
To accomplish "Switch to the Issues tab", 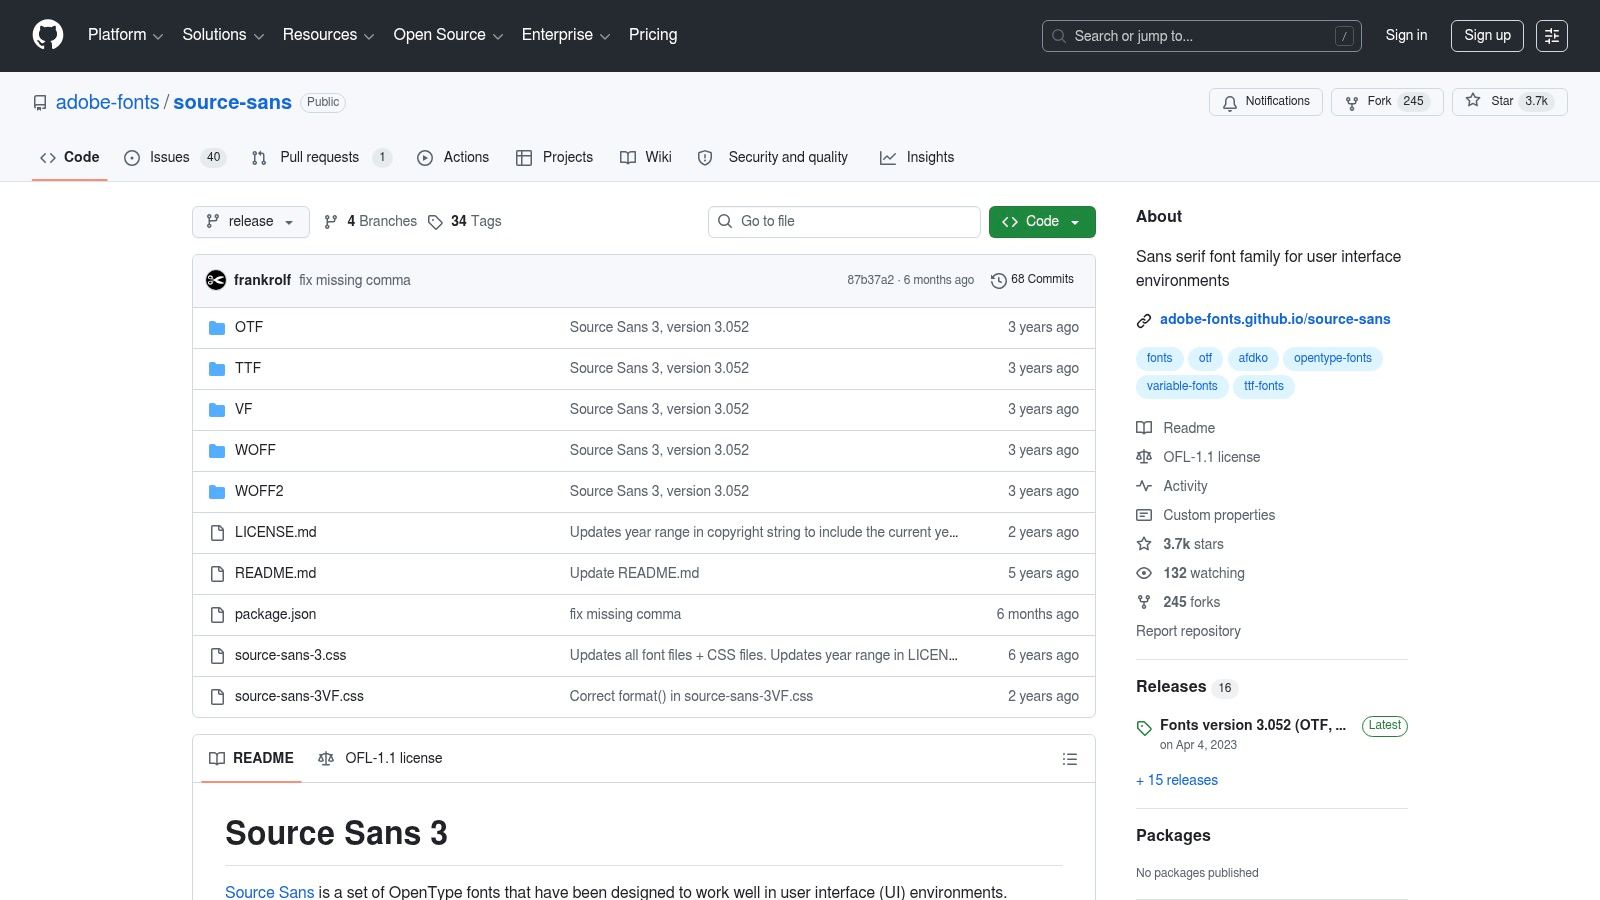I will click(x=175, y=157).
